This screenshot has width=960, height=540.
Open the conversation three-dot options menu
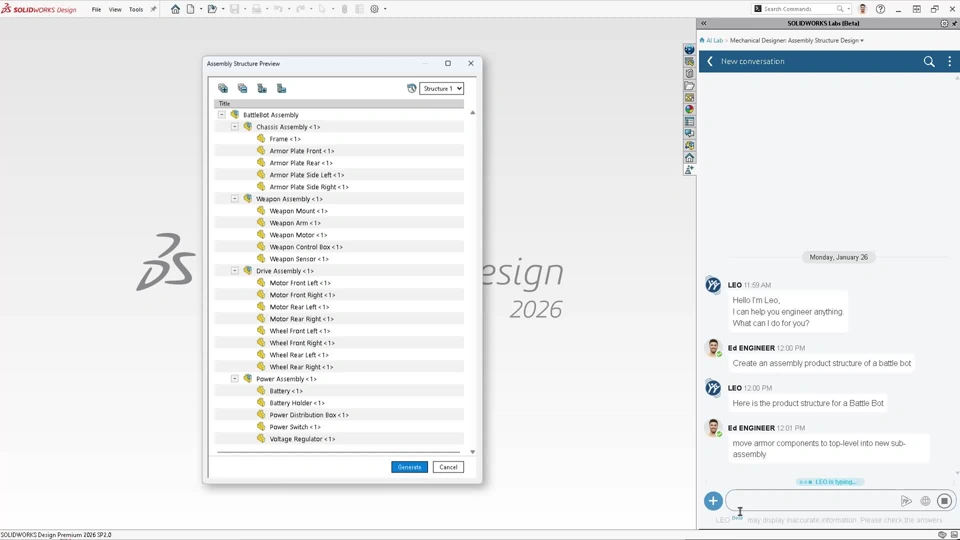point(950,61)
